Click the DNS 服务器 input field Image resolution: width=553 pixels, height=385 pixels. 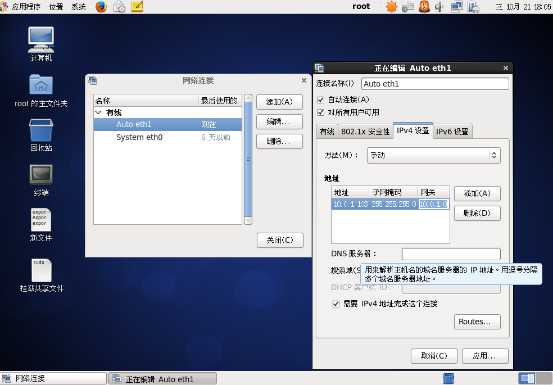click(x=451, y=253)
